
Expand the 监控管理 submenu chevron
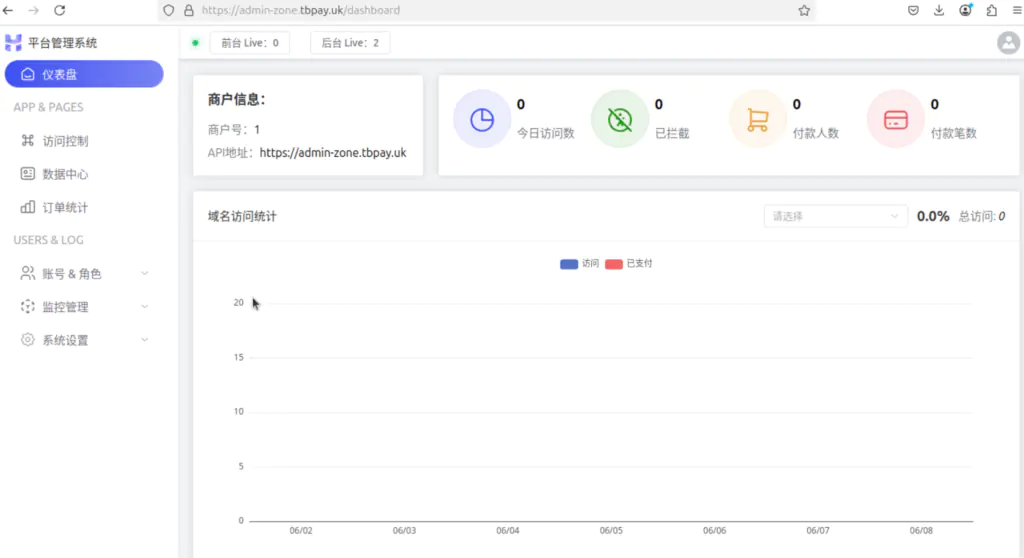(144, 306)
